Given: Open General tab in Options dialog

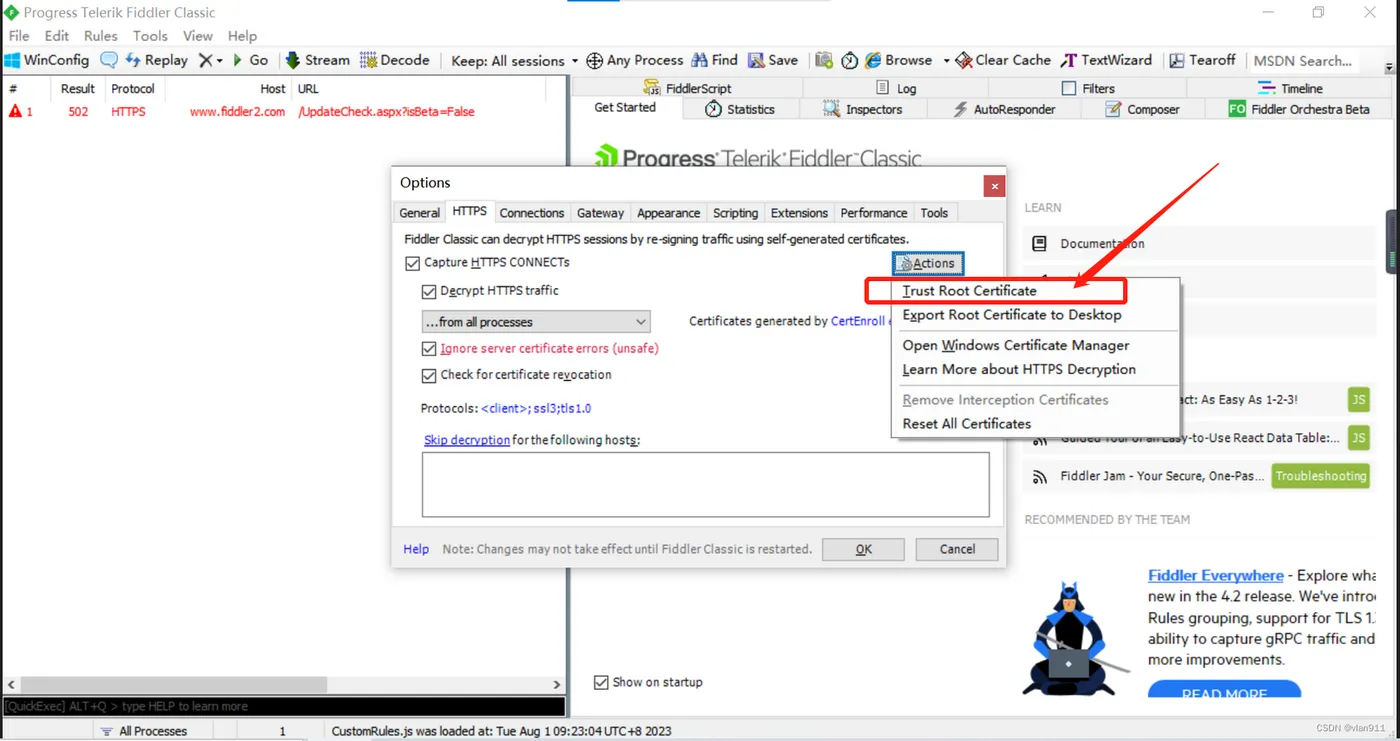Looking at the screenshot, I should click(419, 213).
